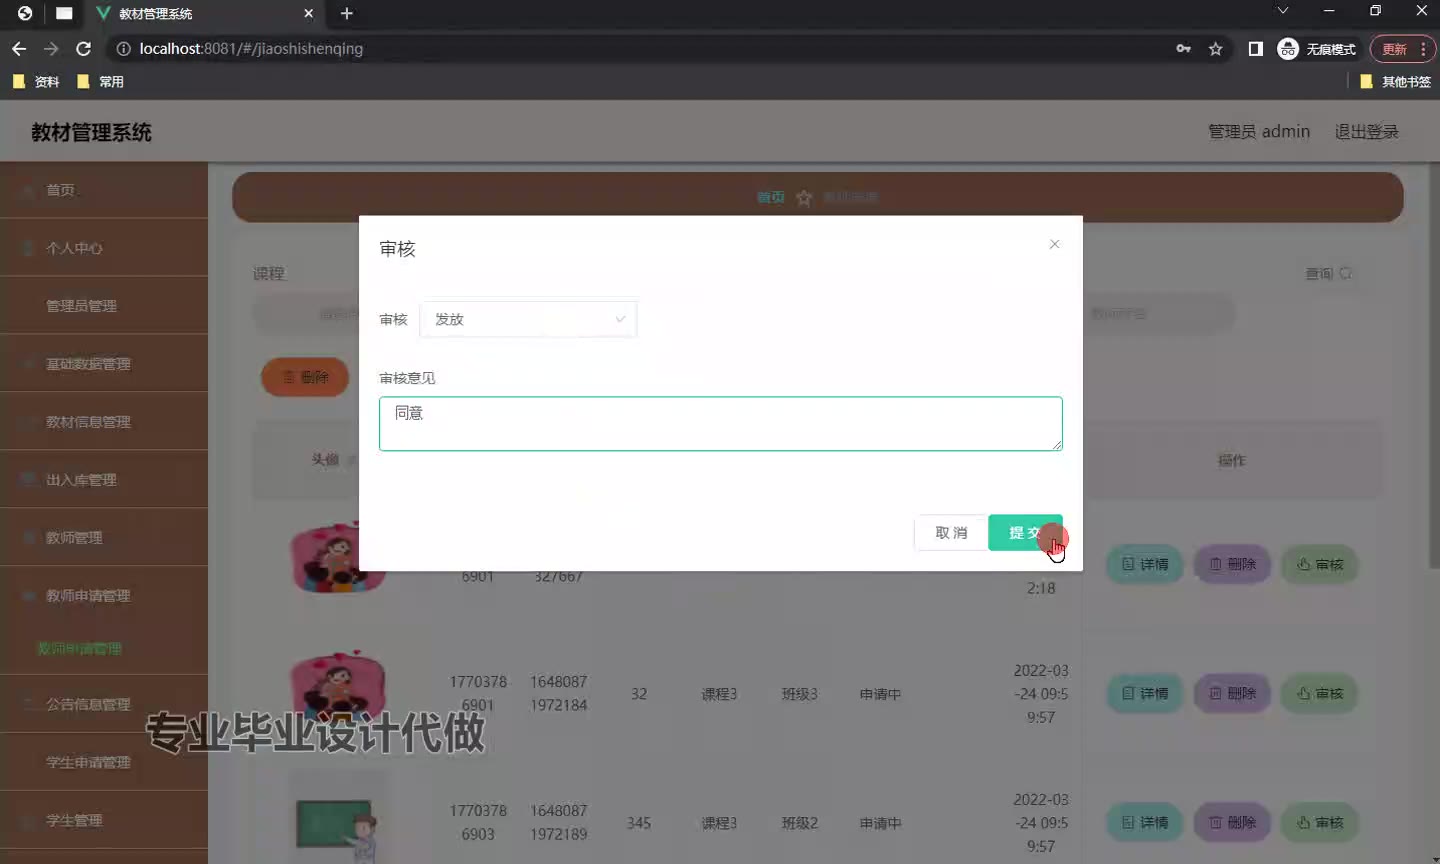
Task: Open the 常用 bookmarks folder
Action: 100,82
